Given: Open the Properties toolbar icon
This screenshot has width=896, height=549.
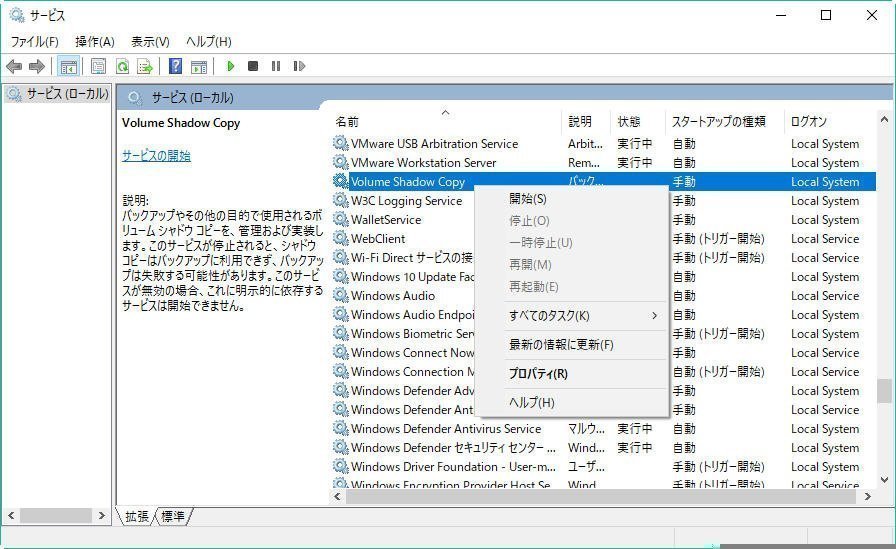Looking at the screenshot, I should pyautogui.click(x=98, y=66).
